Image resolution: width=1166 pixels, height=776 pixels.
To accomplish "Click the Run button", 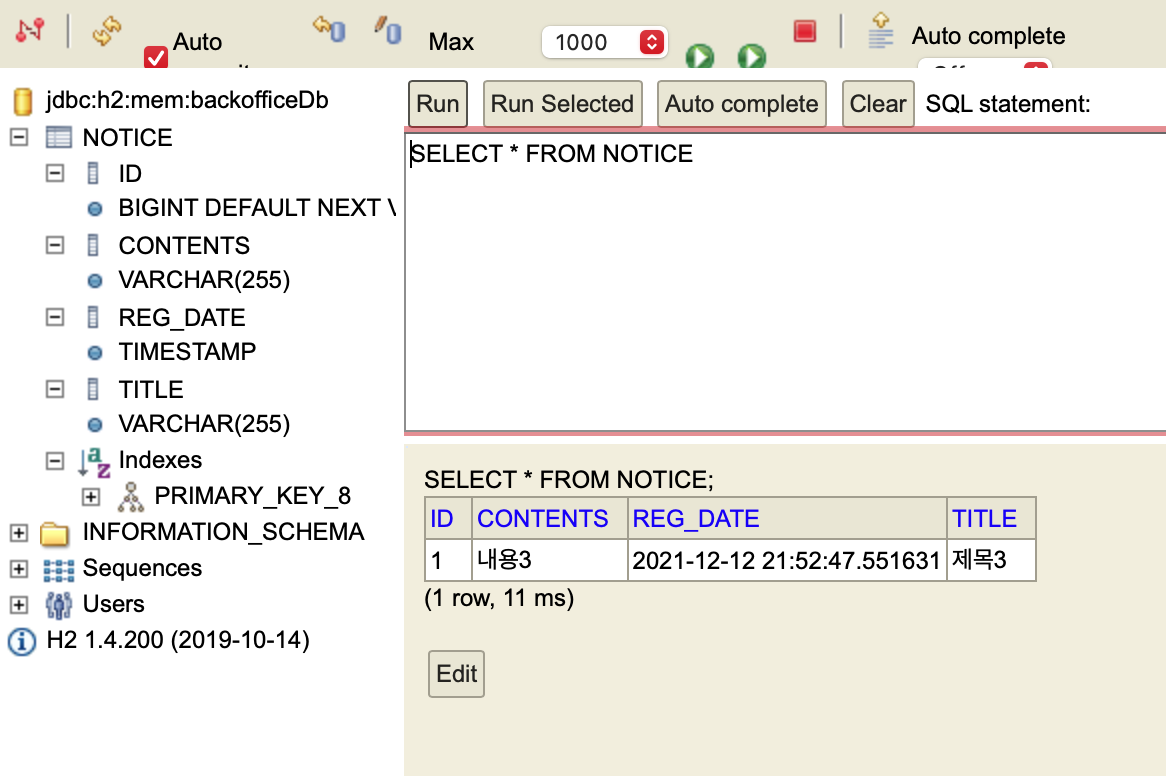I will 437,104.
